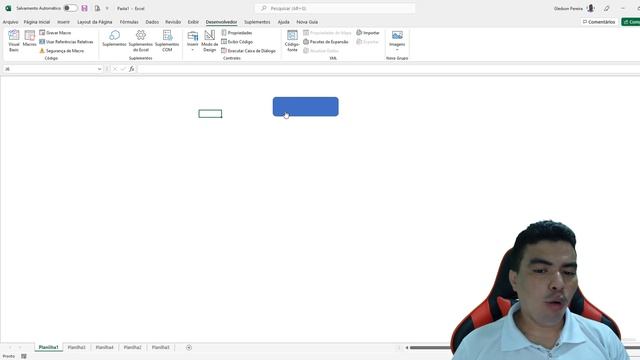Add a new sheet with plus icon
The height and width of the screenshot is (360, 640).
click(189, 348)
